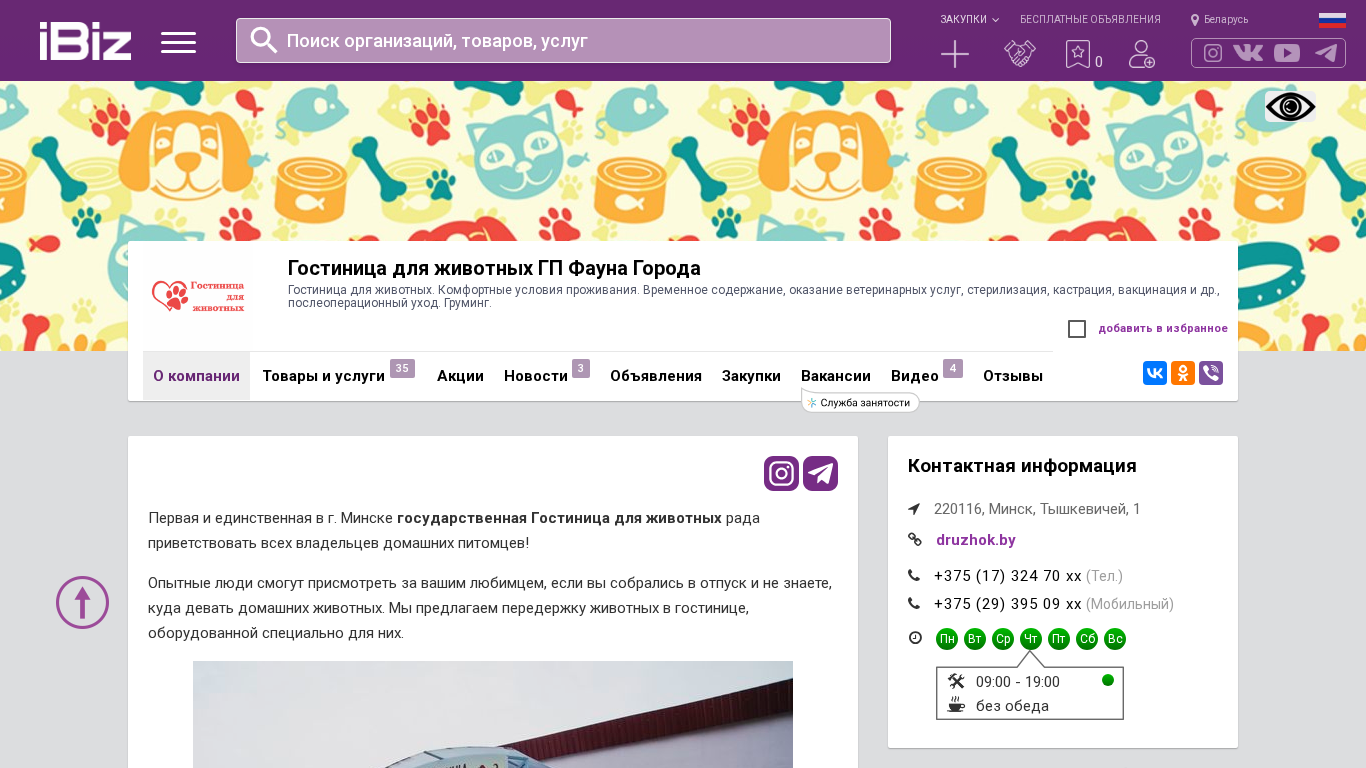Check the добавить в избранное checkbox
The width and height of the screenshot is (1366, 768).
[1077, 329]
